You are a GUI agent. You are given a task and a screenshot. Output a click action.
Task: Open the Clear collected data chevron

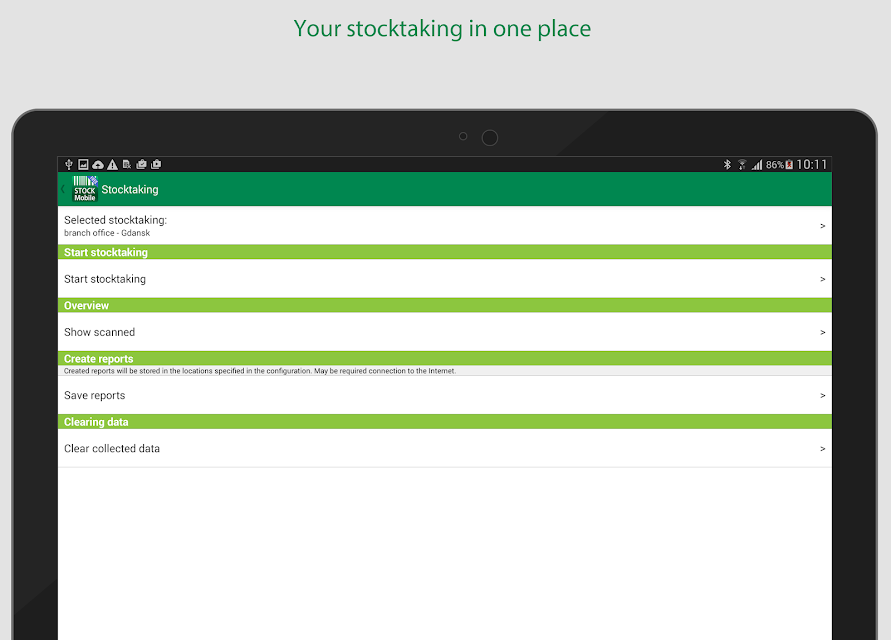point(822,449)
